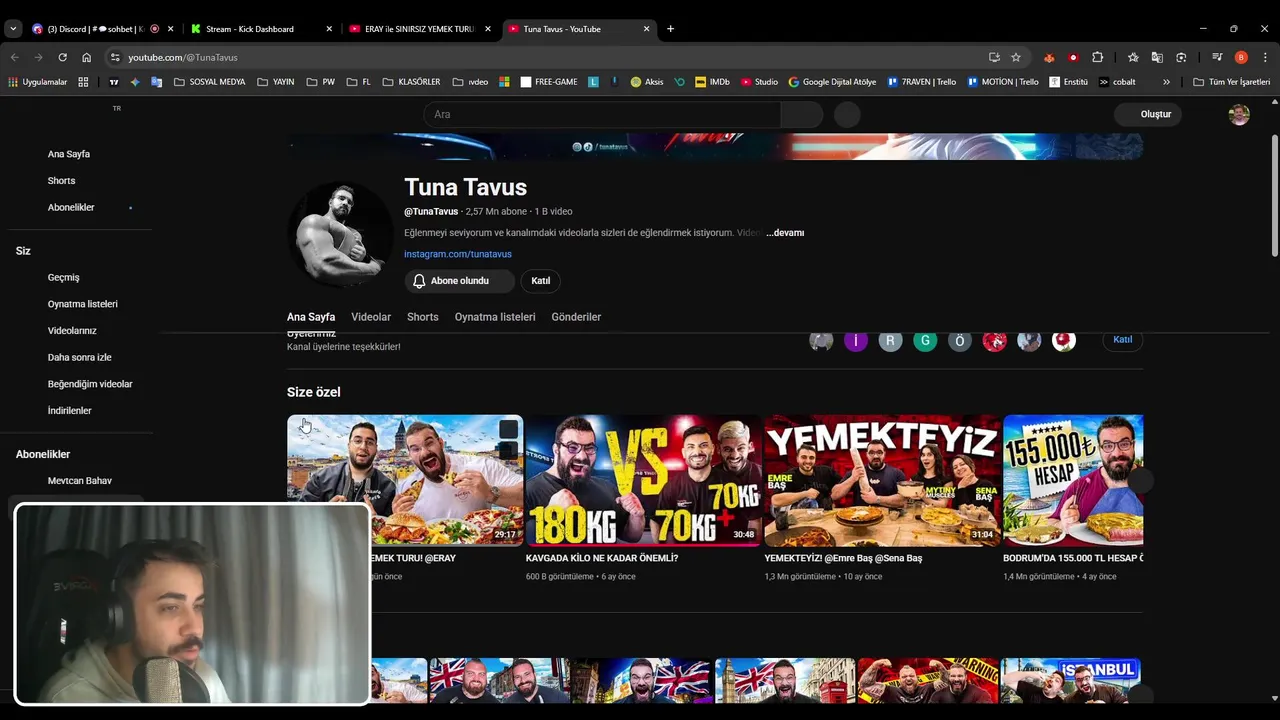Viewport: 1280px width, 720px height.
Task: Click the YouTube search button
Action: 801,114
